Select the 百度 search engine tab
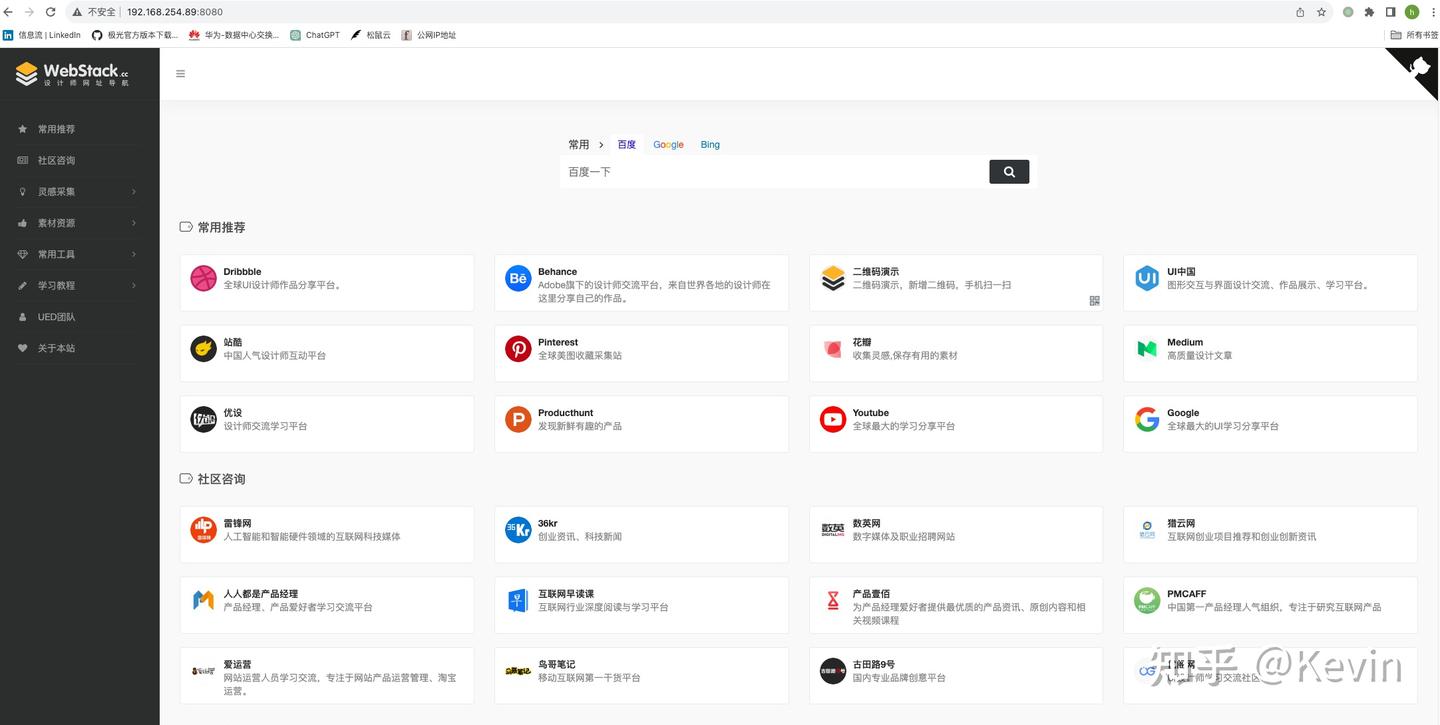This screenshot has width=1440, height=725. 627,145
